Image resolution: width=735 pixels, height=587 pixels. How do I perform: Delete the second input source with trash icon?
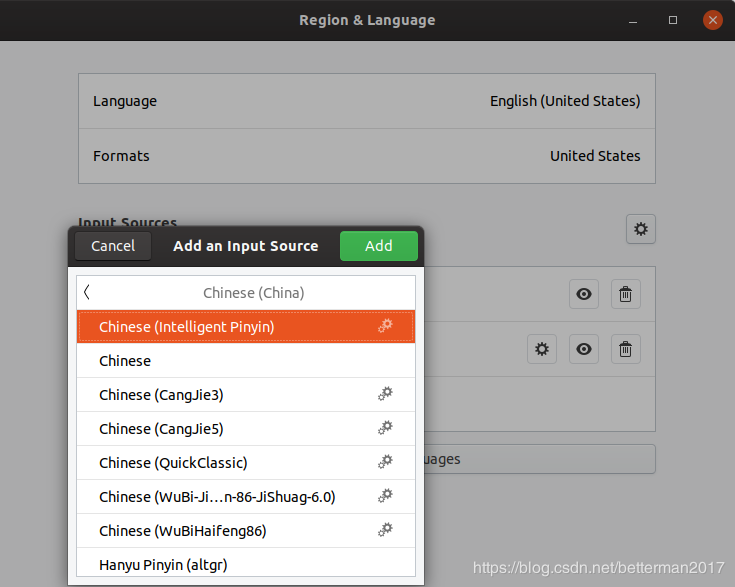tap(625, 349)
